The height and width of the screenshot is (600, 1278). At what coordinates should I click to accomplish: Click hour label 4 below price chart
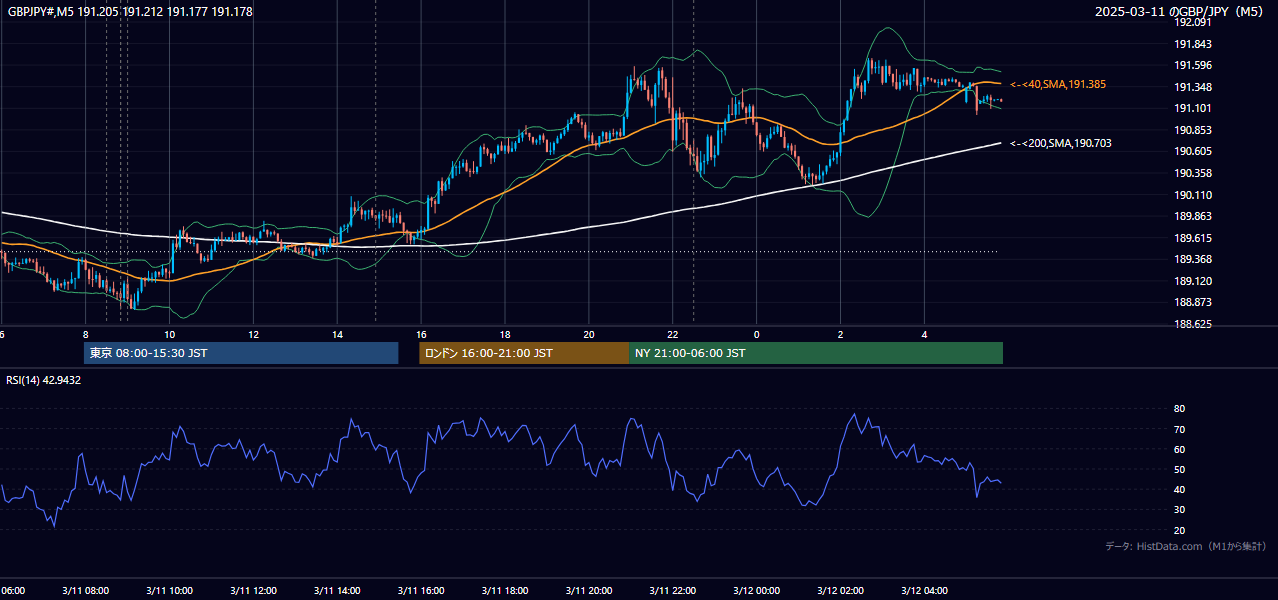click(925, 334)
